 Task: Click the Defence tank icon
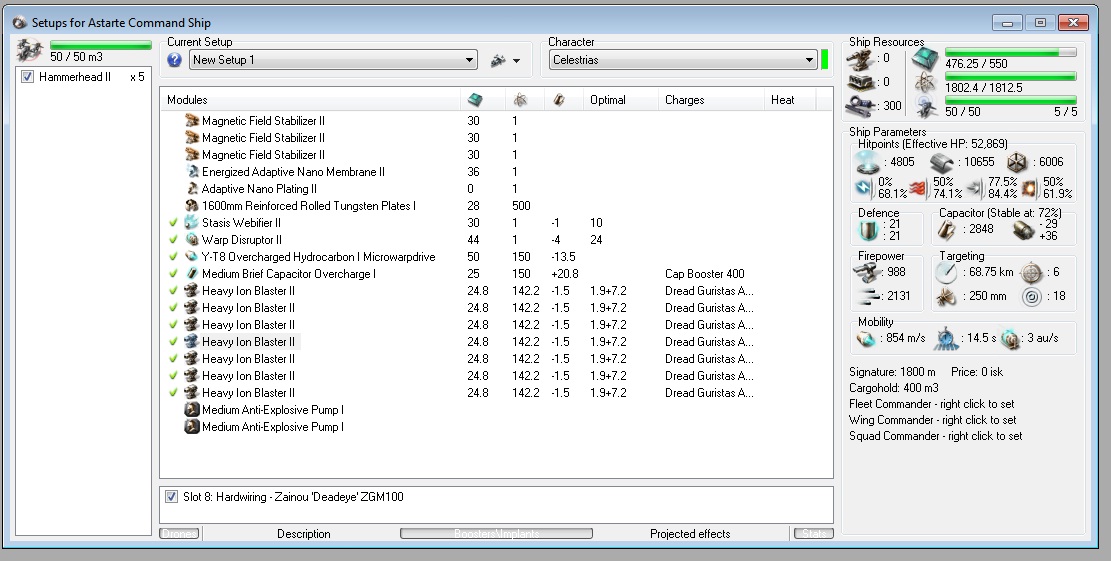[x=868, y=230]
